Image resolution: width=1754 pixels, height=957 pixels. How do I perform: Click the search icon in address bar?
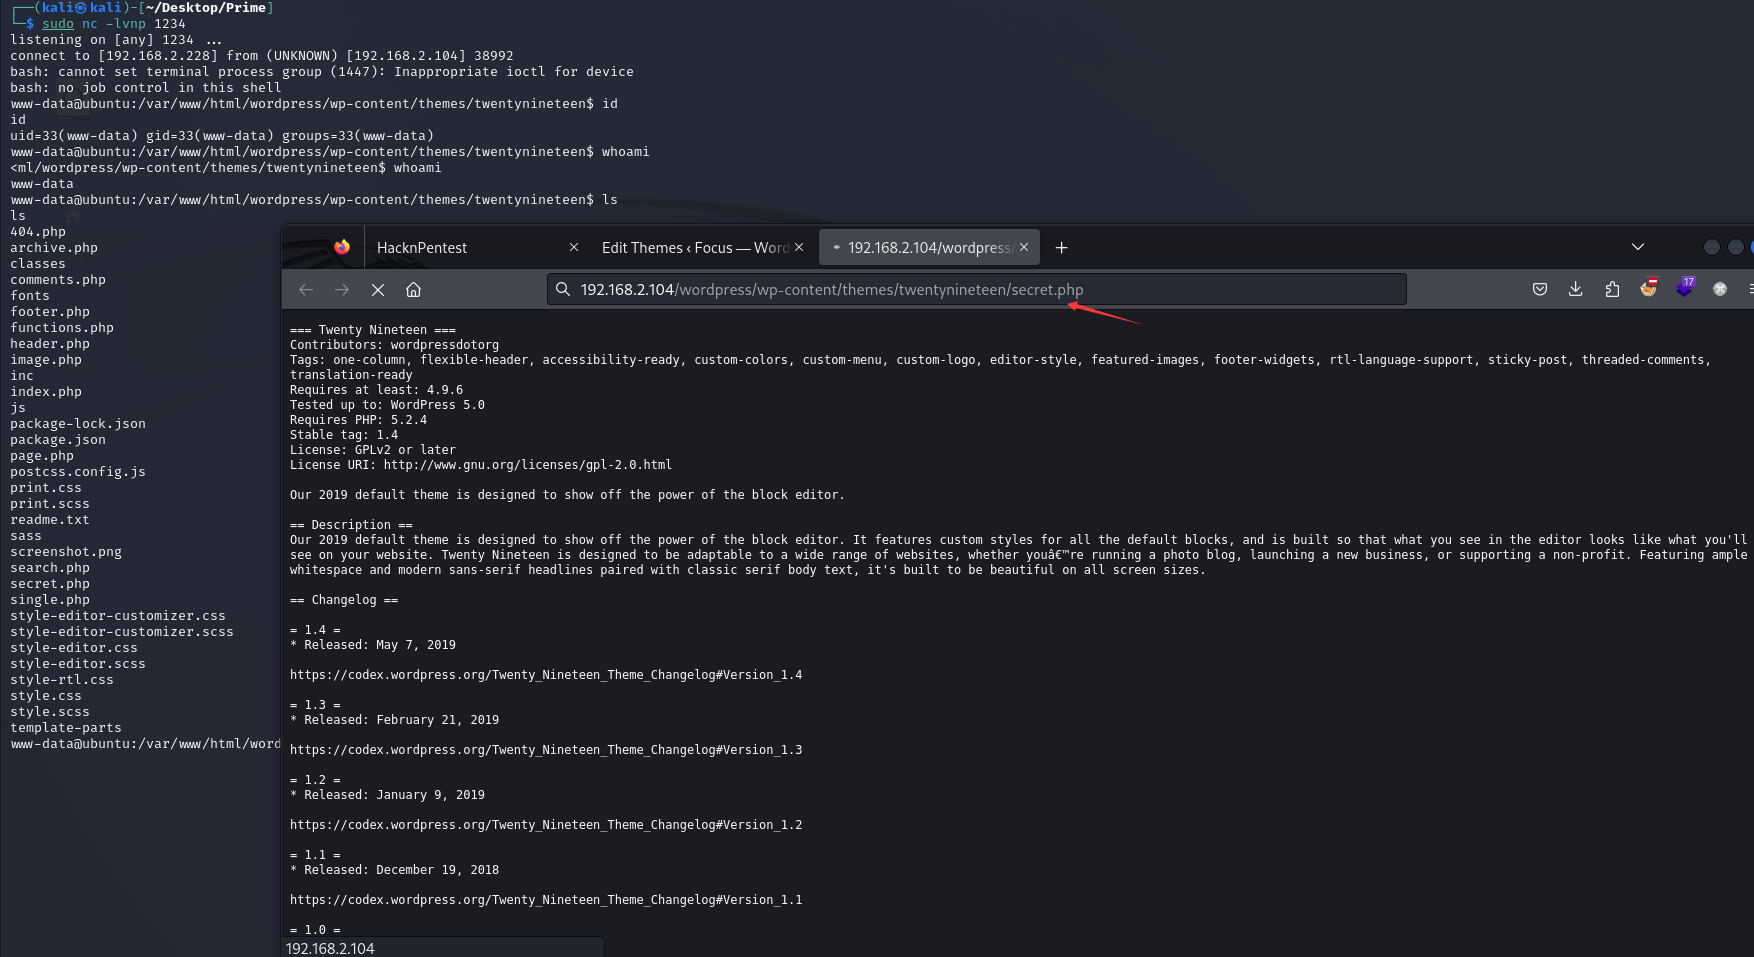click(563, 289)
